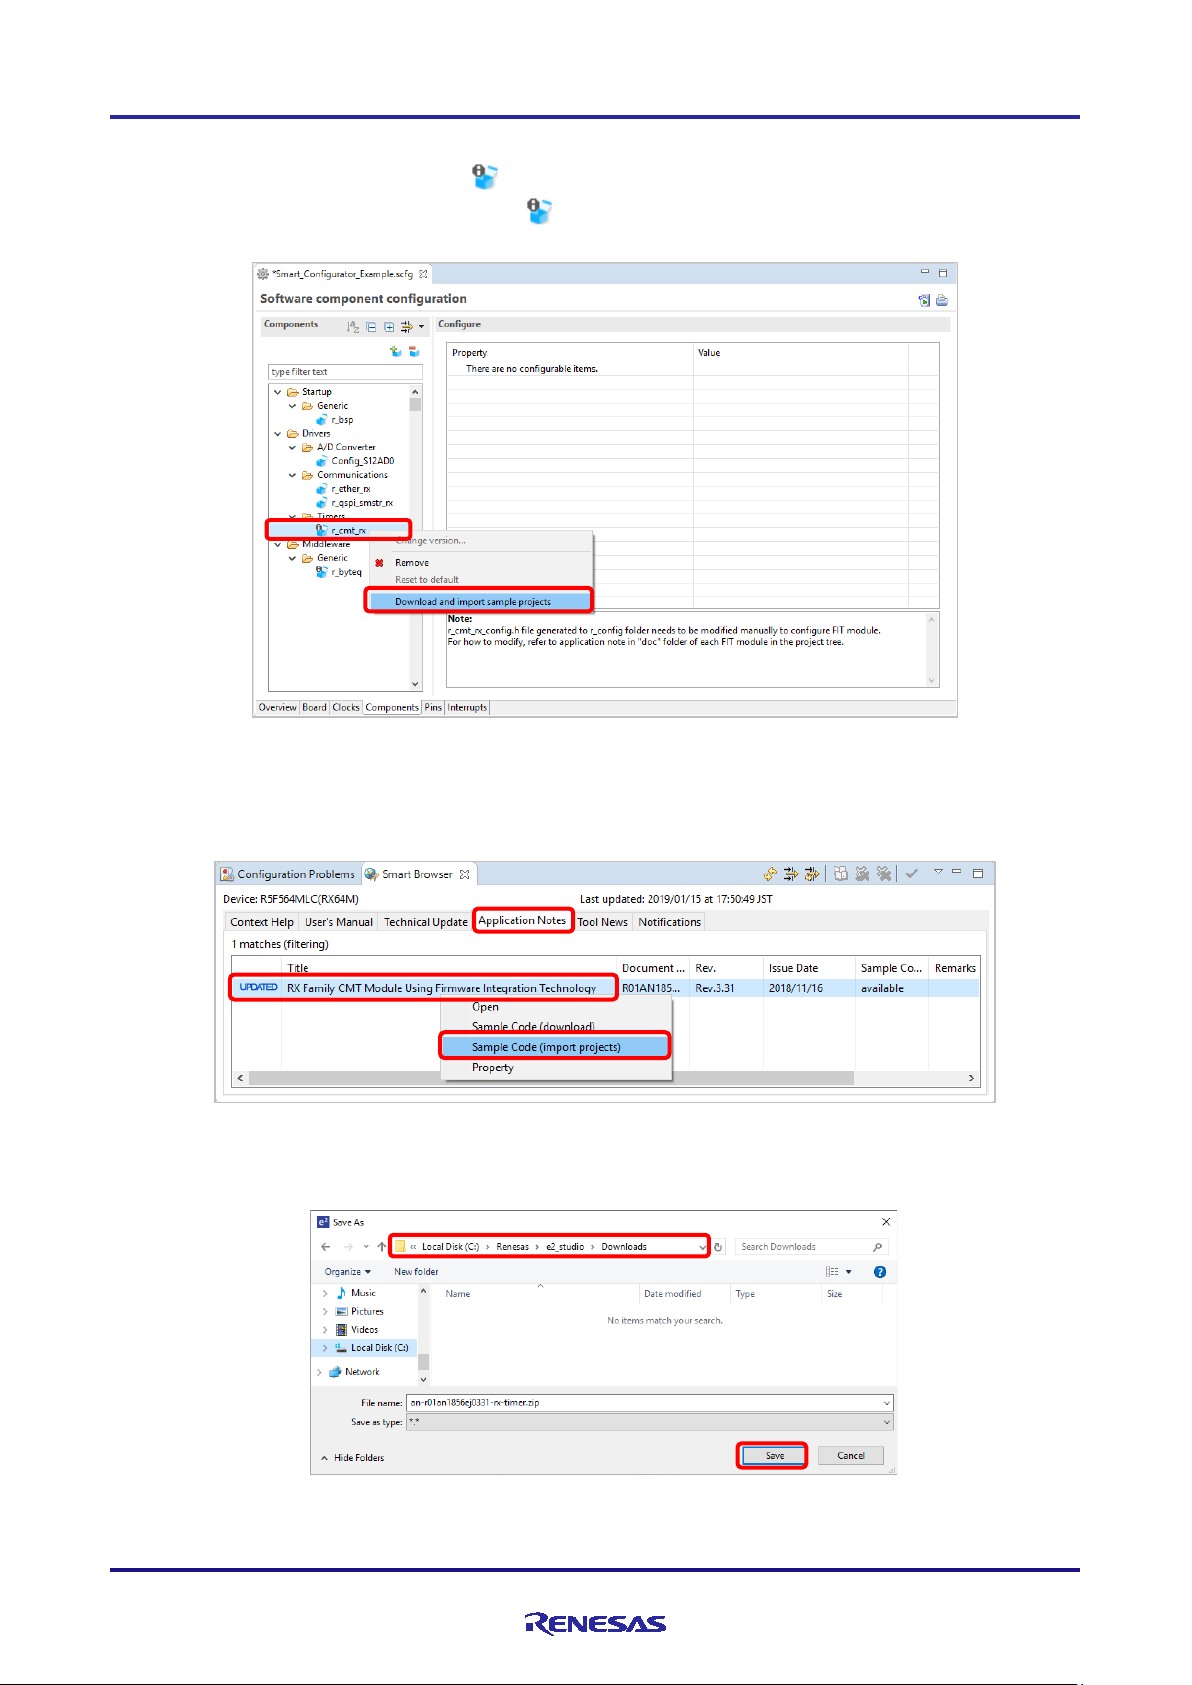Select RX Family CMT Module application note row
Image resolution: width=1192 pixels, height=1685 pixels.
pos(606,988)
